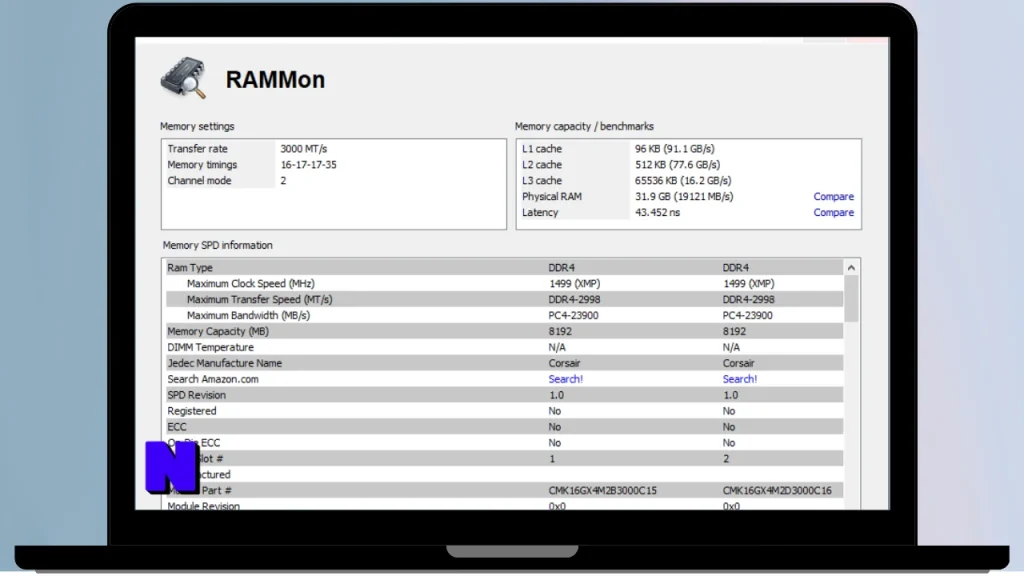
Task: Open Amazon Search! link for second module
Action: pos(740,379)
